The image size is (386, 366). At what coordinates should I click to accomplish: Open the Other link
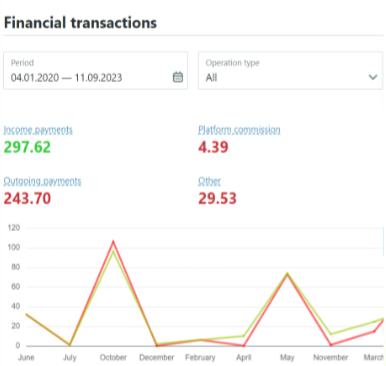209,182
